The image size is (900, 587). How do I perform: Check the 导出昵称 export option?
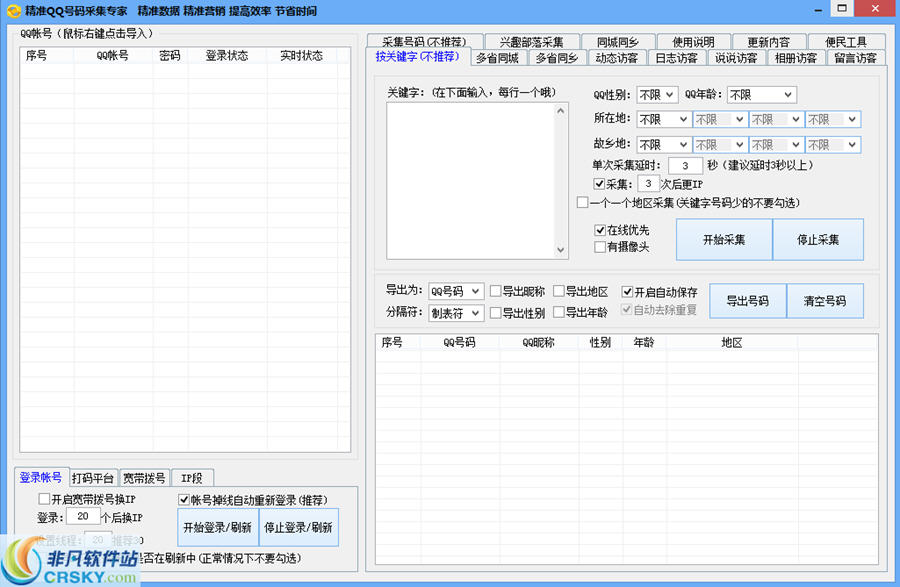click(493, 292)
